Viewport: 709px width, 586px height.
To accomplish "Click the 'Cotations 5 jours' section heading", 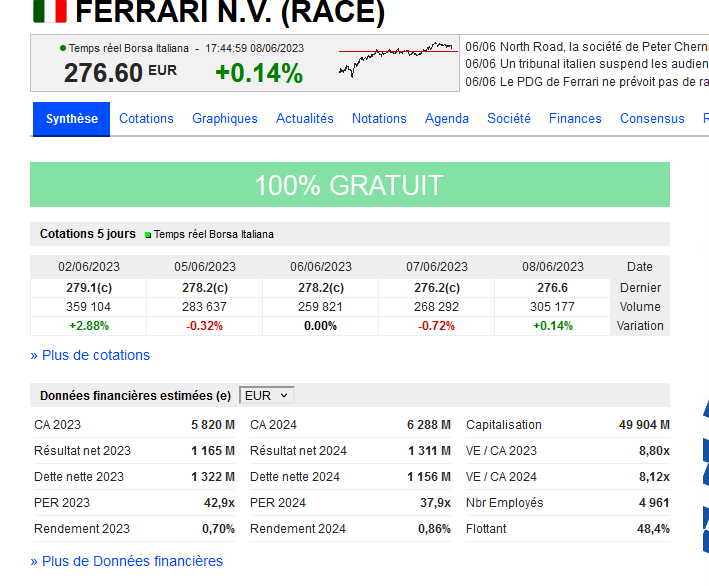I will [88, 234].
